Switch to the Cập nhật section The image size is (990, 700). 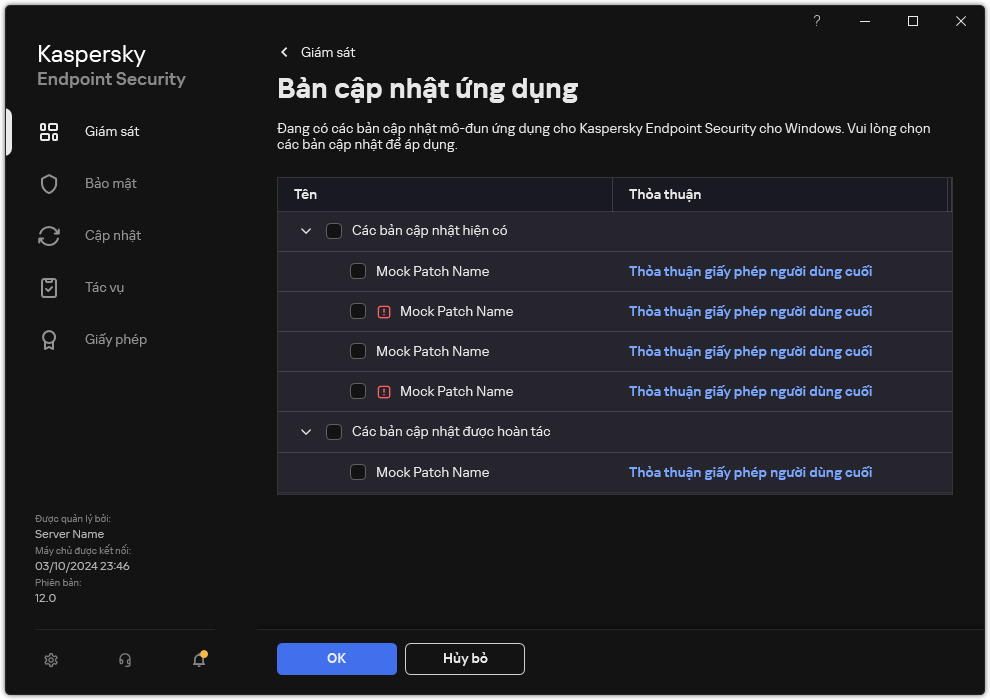113,235
